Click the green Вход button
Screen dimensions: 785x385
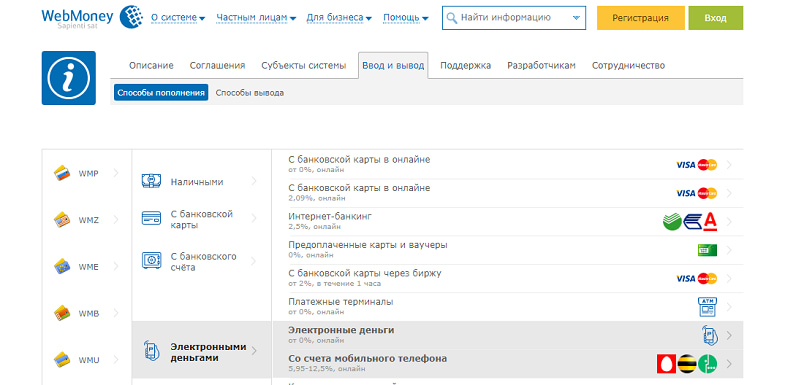click(715, 18)
